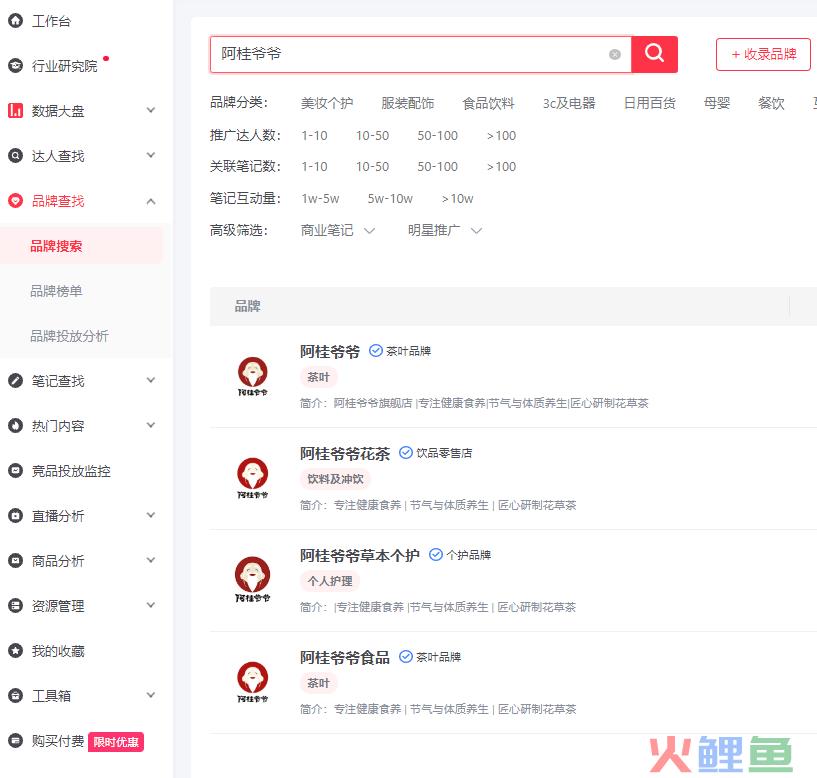Open the 阿桂爷爷食品 brand name link
The height and width of the screenshot is (778, 817).
[x=345, y=658]
